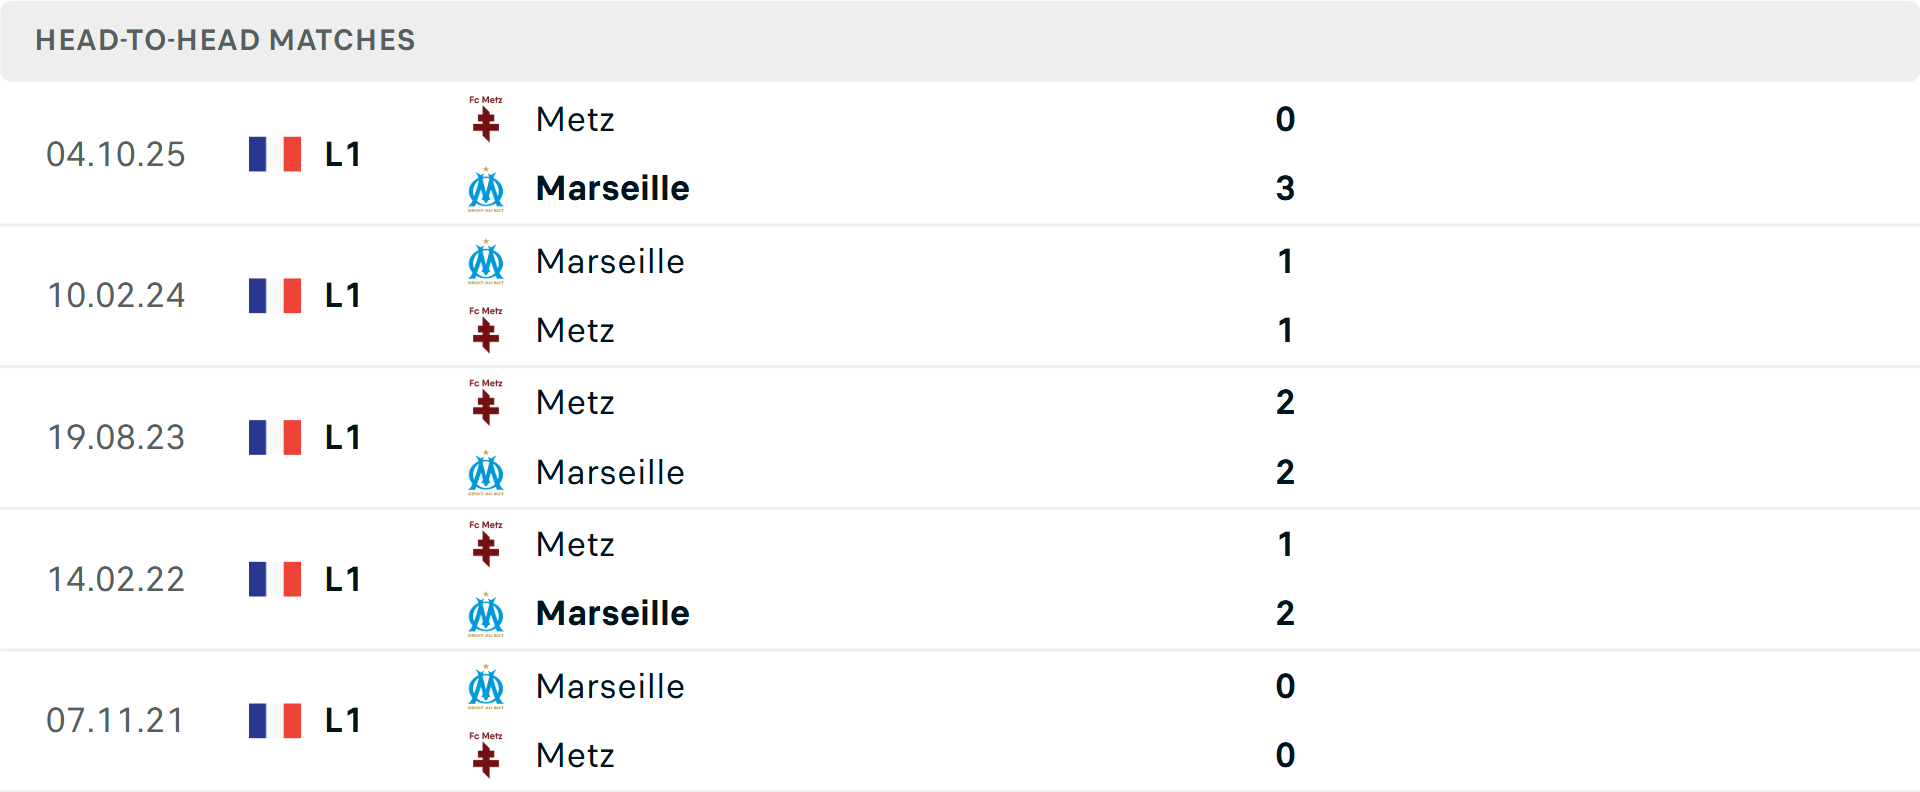
Task: Select the Marseille logo in the 19.08.23 match
Action: click(484, 474)
